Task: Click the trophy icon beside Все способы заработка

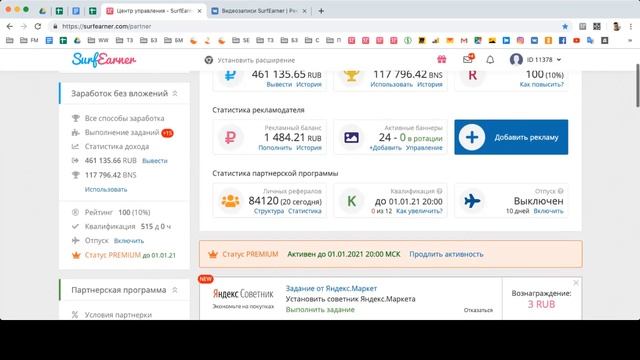Action: coord(76,118)
